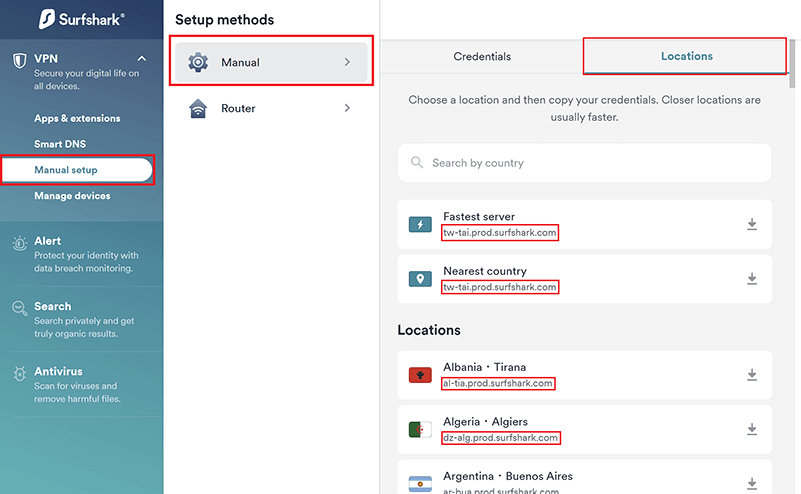Go to Manage devices

(72, 196)
